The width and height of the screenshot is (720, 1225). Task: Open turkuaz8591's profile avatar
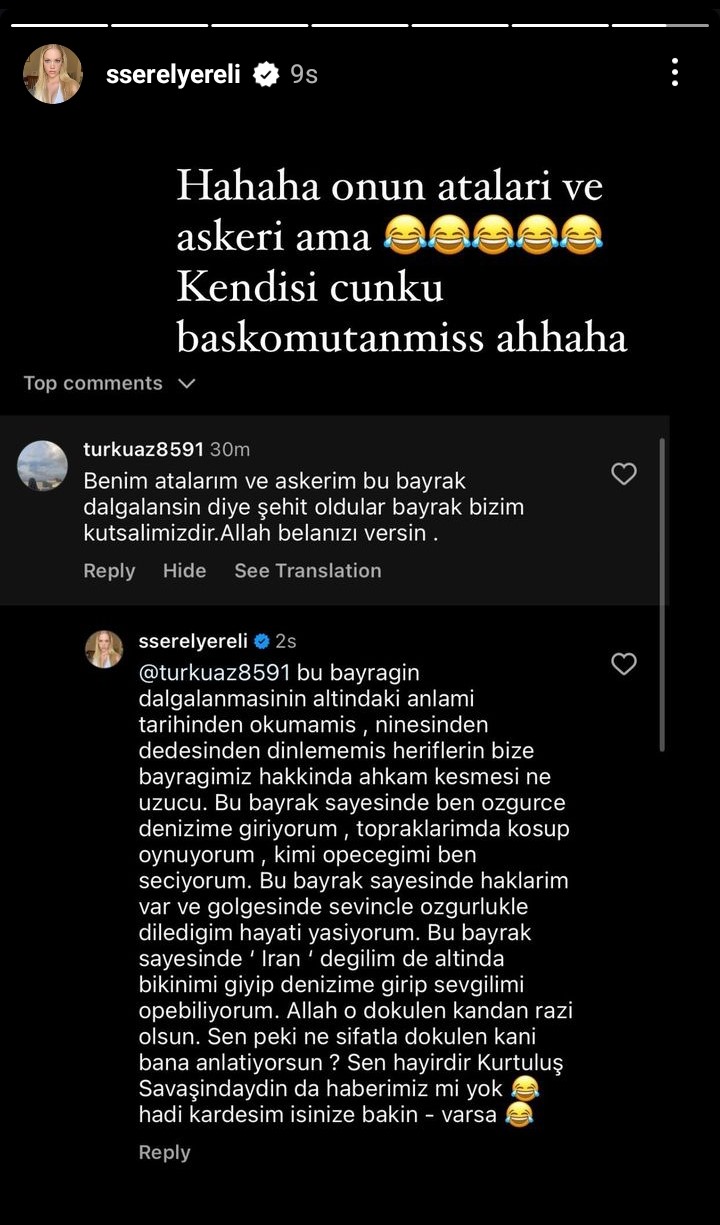click(x=43, y=466)
